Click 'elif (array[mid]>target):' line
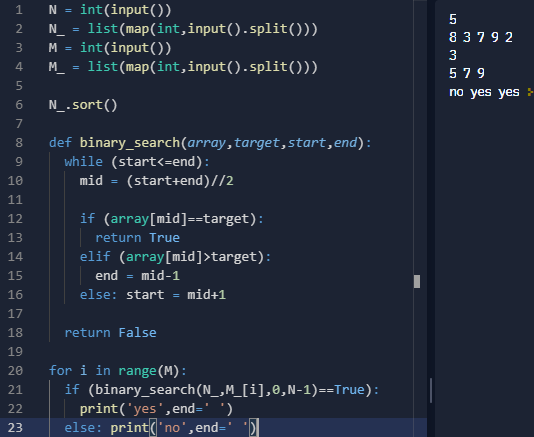This screenshot has width=534, height=437. click(x=175, y=257)
